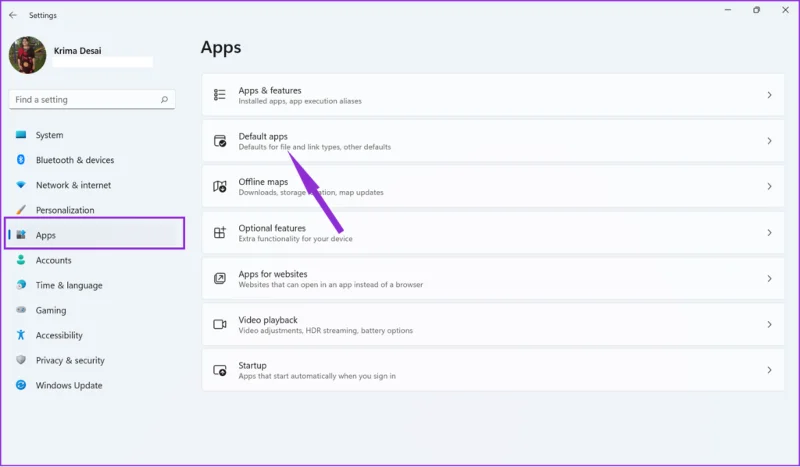This screenshot has height=467, width=800.
Task: Click the Apps for websites icon
Action: (220, 278)
